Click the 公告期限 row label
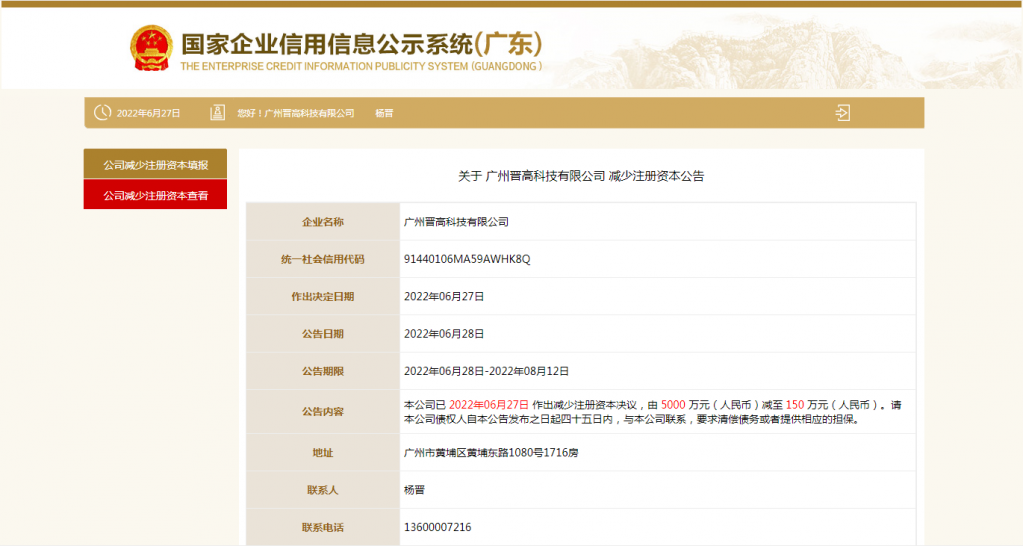 click(322, 371)
